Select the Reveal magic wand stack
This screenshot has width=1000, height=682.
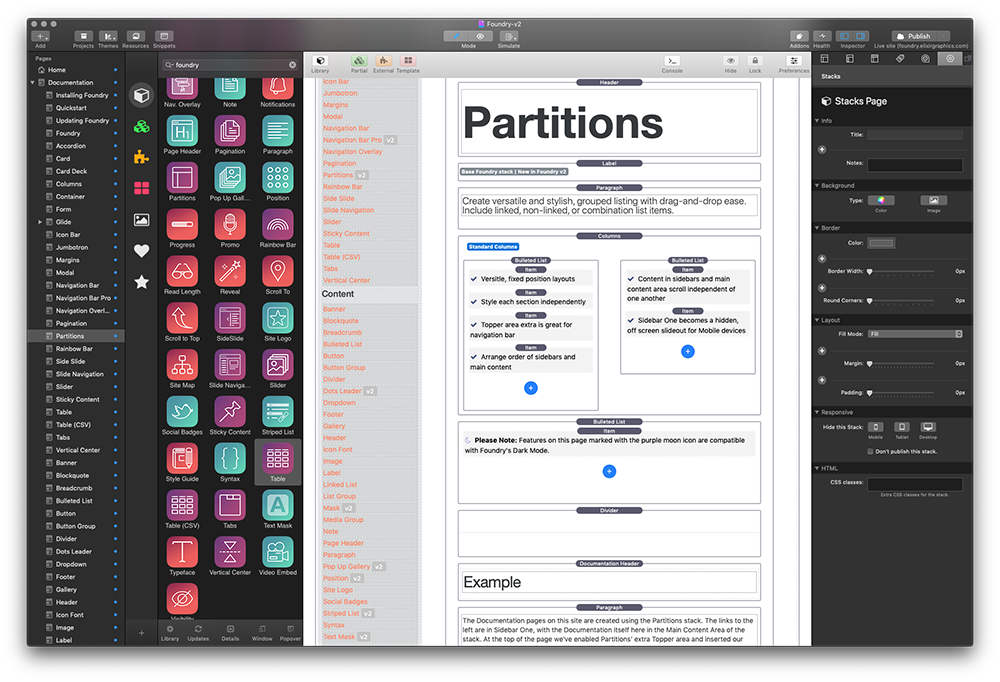[x=230, y=271]
